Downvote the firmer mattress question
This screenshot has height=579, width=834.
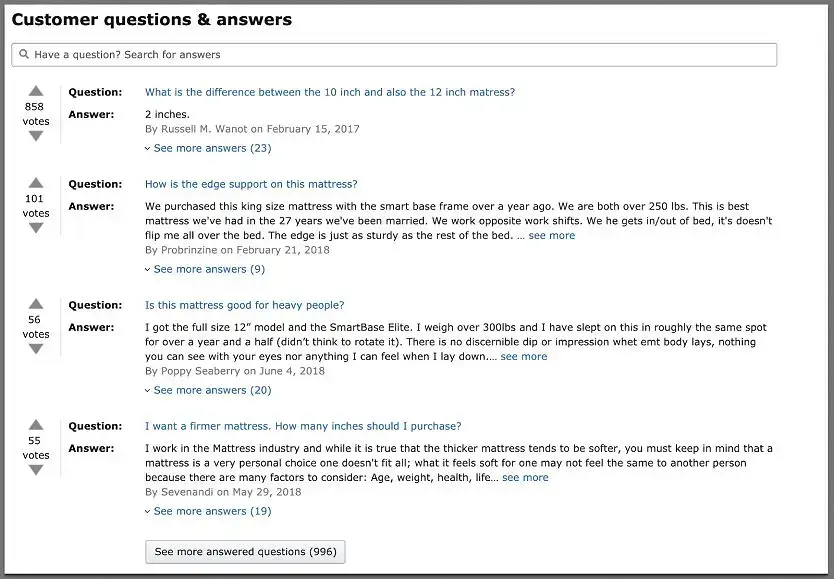point(36,470)
